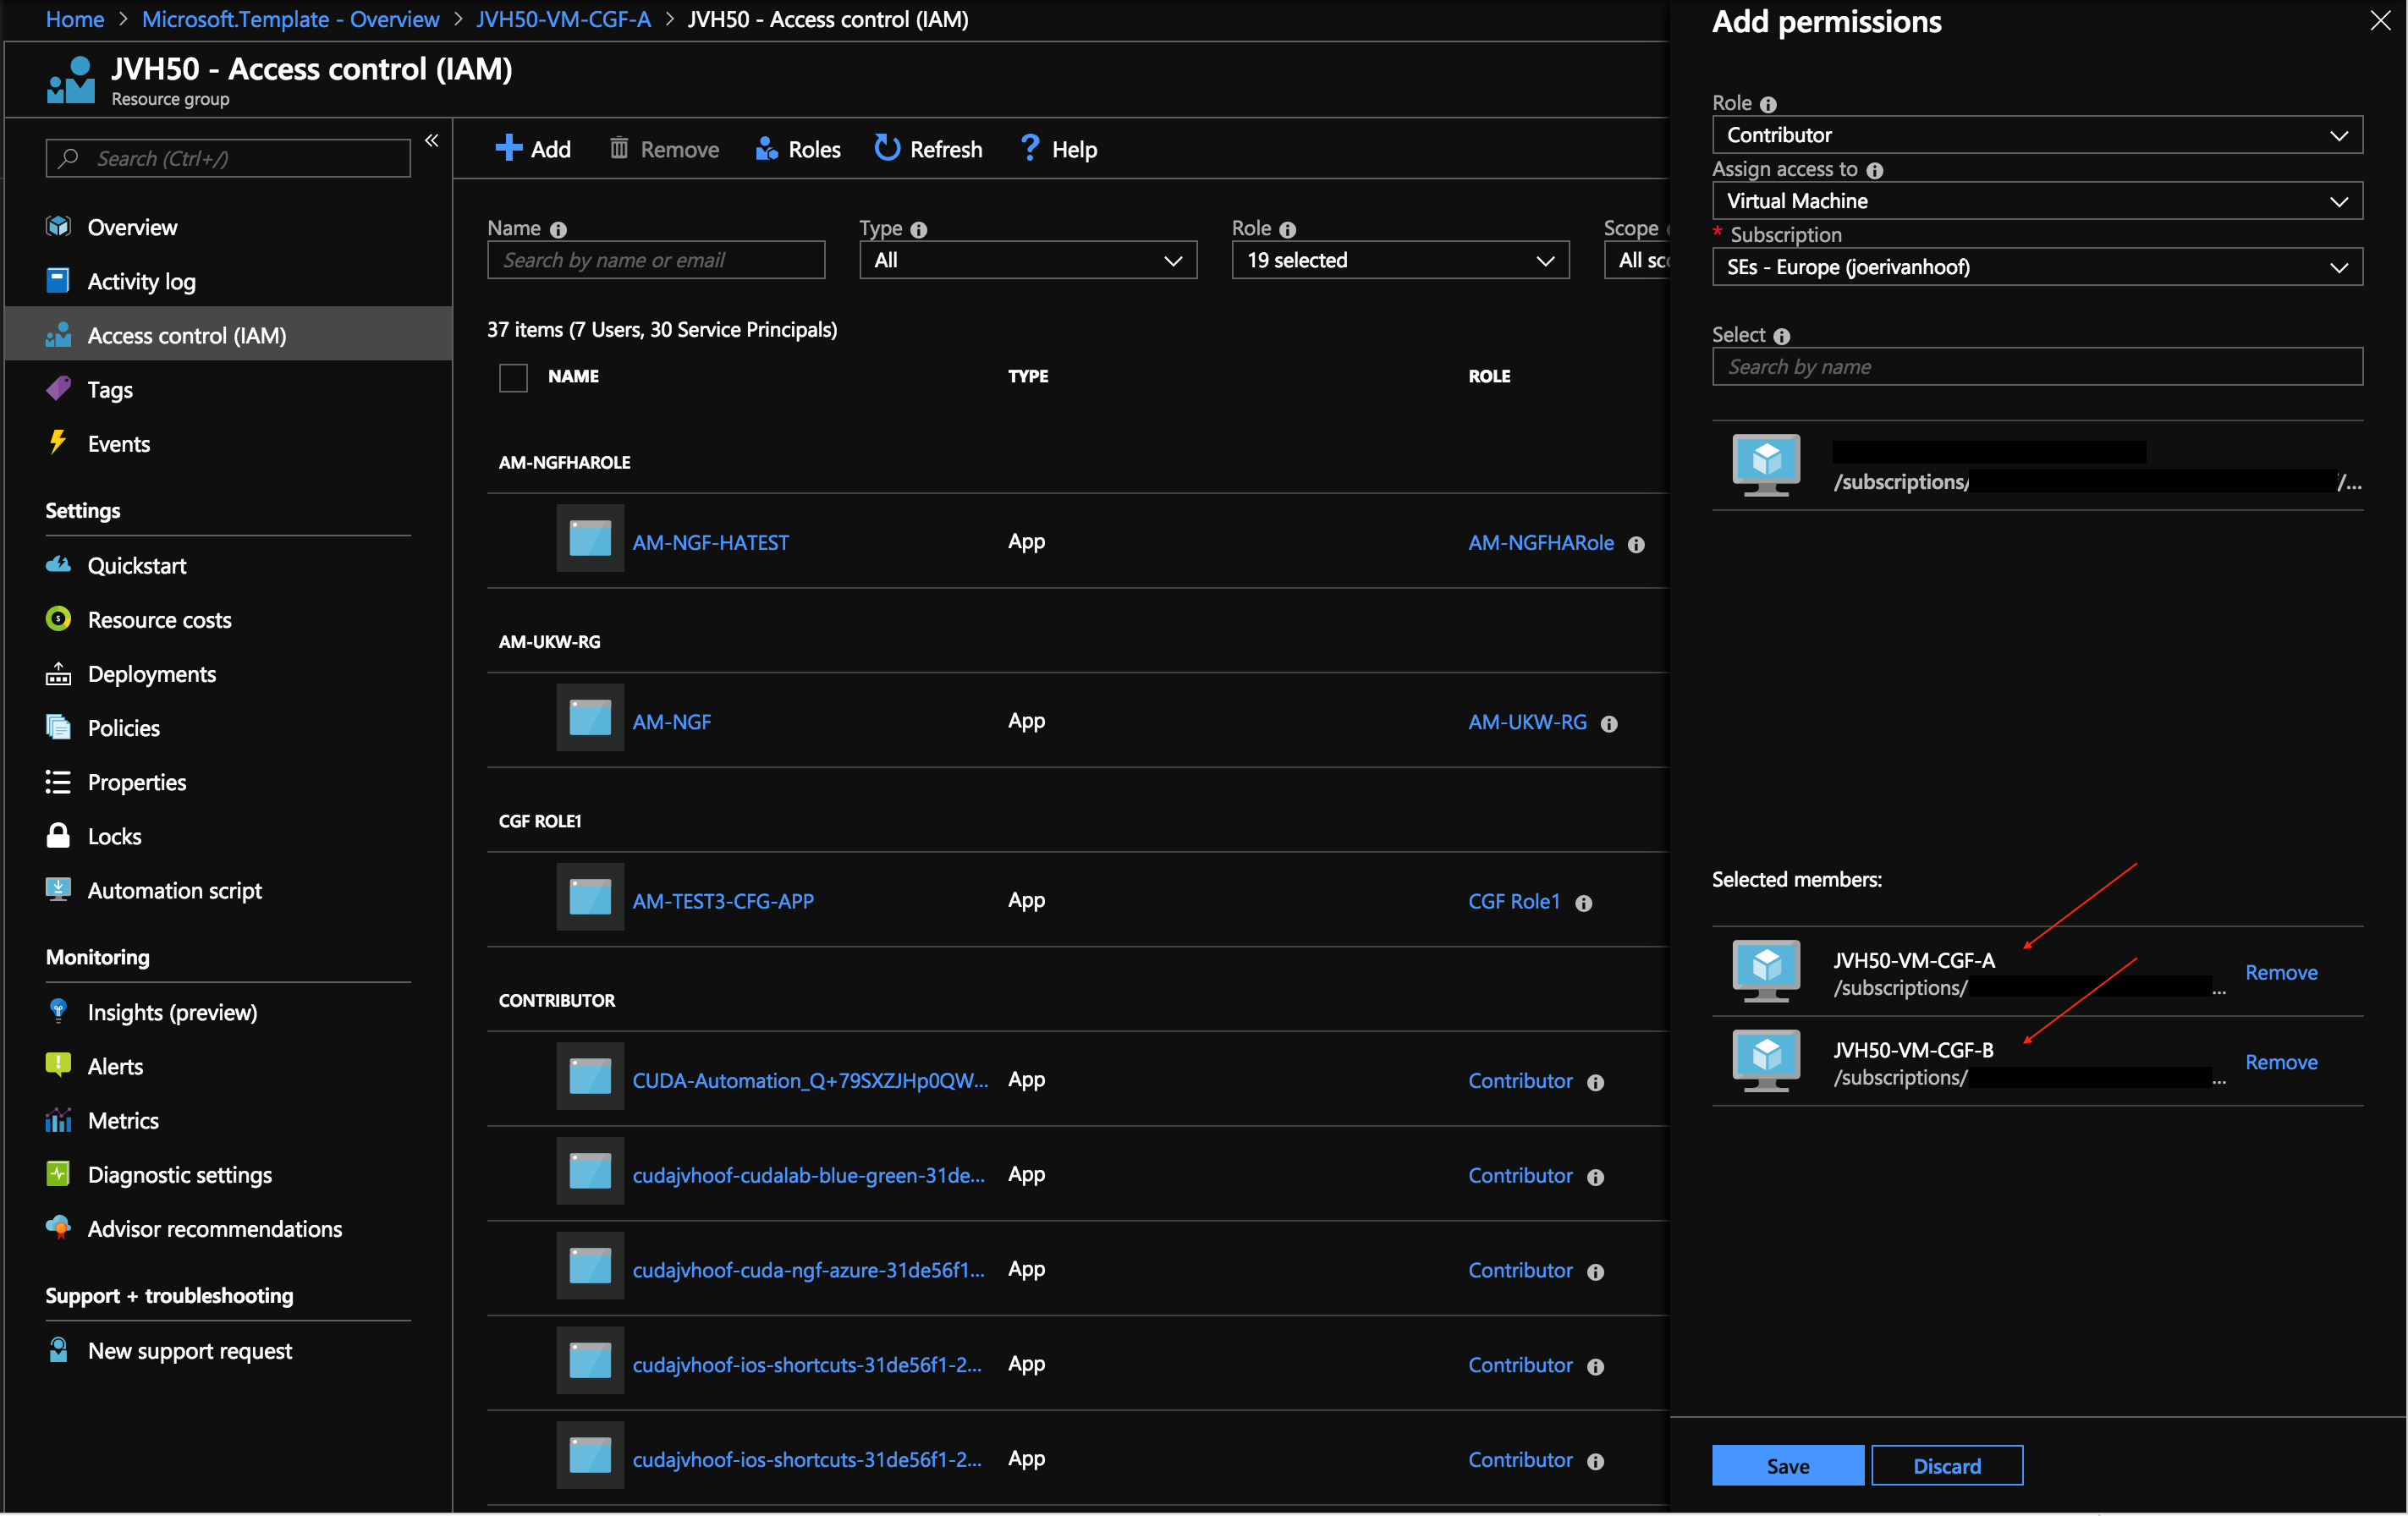This screenshot has width=2408, height=1516.
Task: Open the Role filter showing 19 selected
Action: (x=1400, y=260)
